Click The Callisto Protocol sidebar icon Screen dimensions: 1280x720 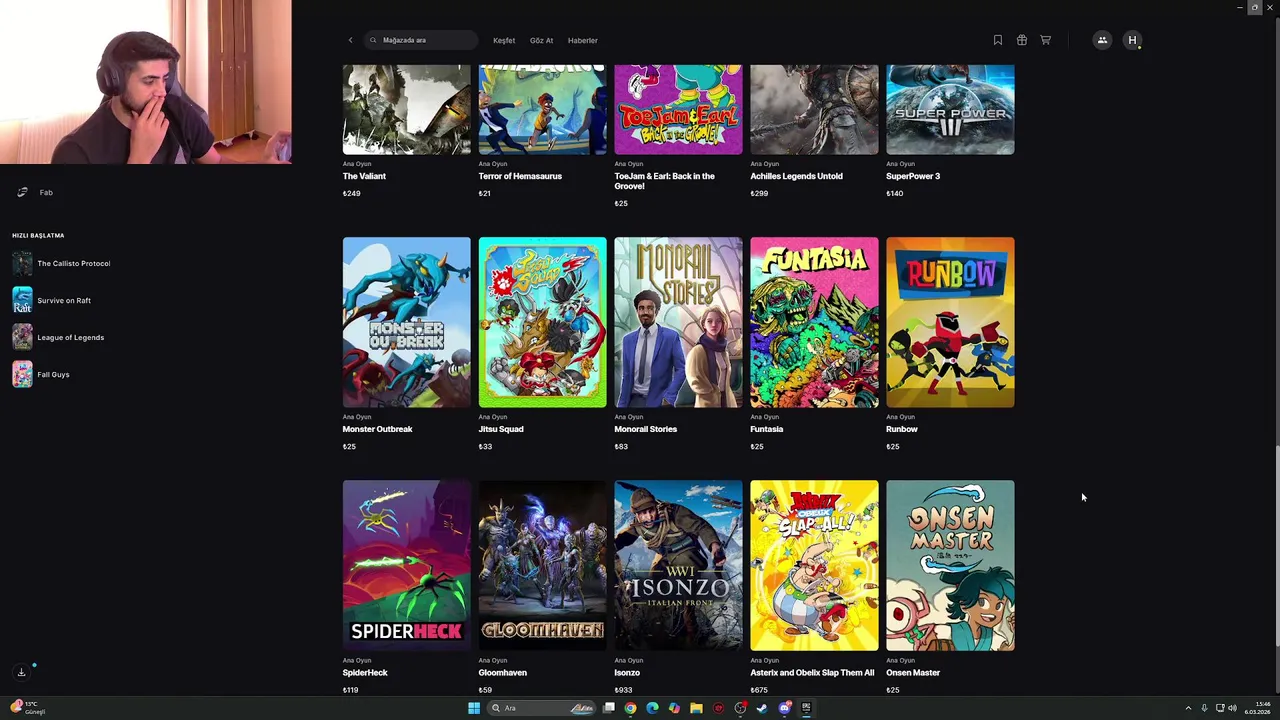tap(22, 263)
